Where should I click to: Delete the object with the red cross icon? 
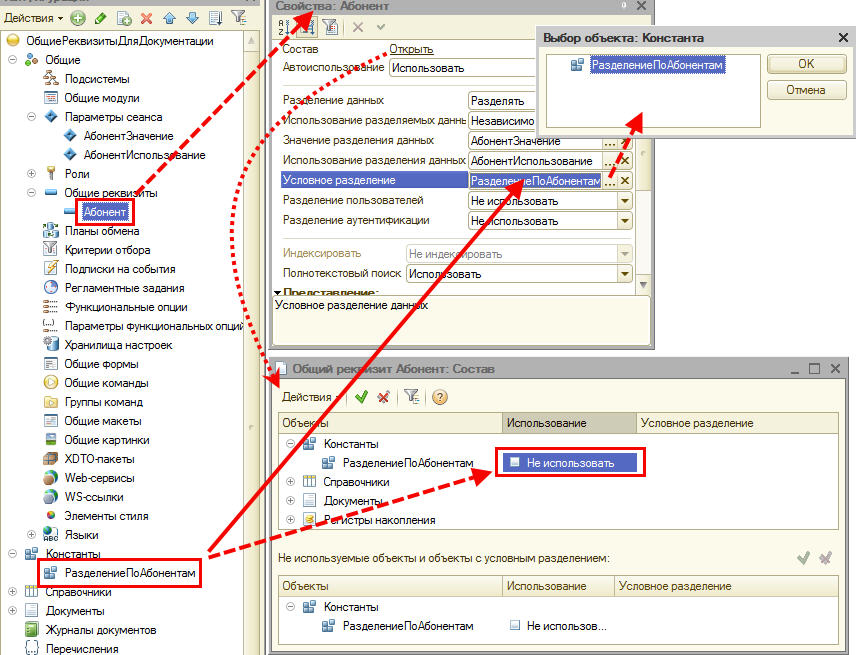click(146, 18)
